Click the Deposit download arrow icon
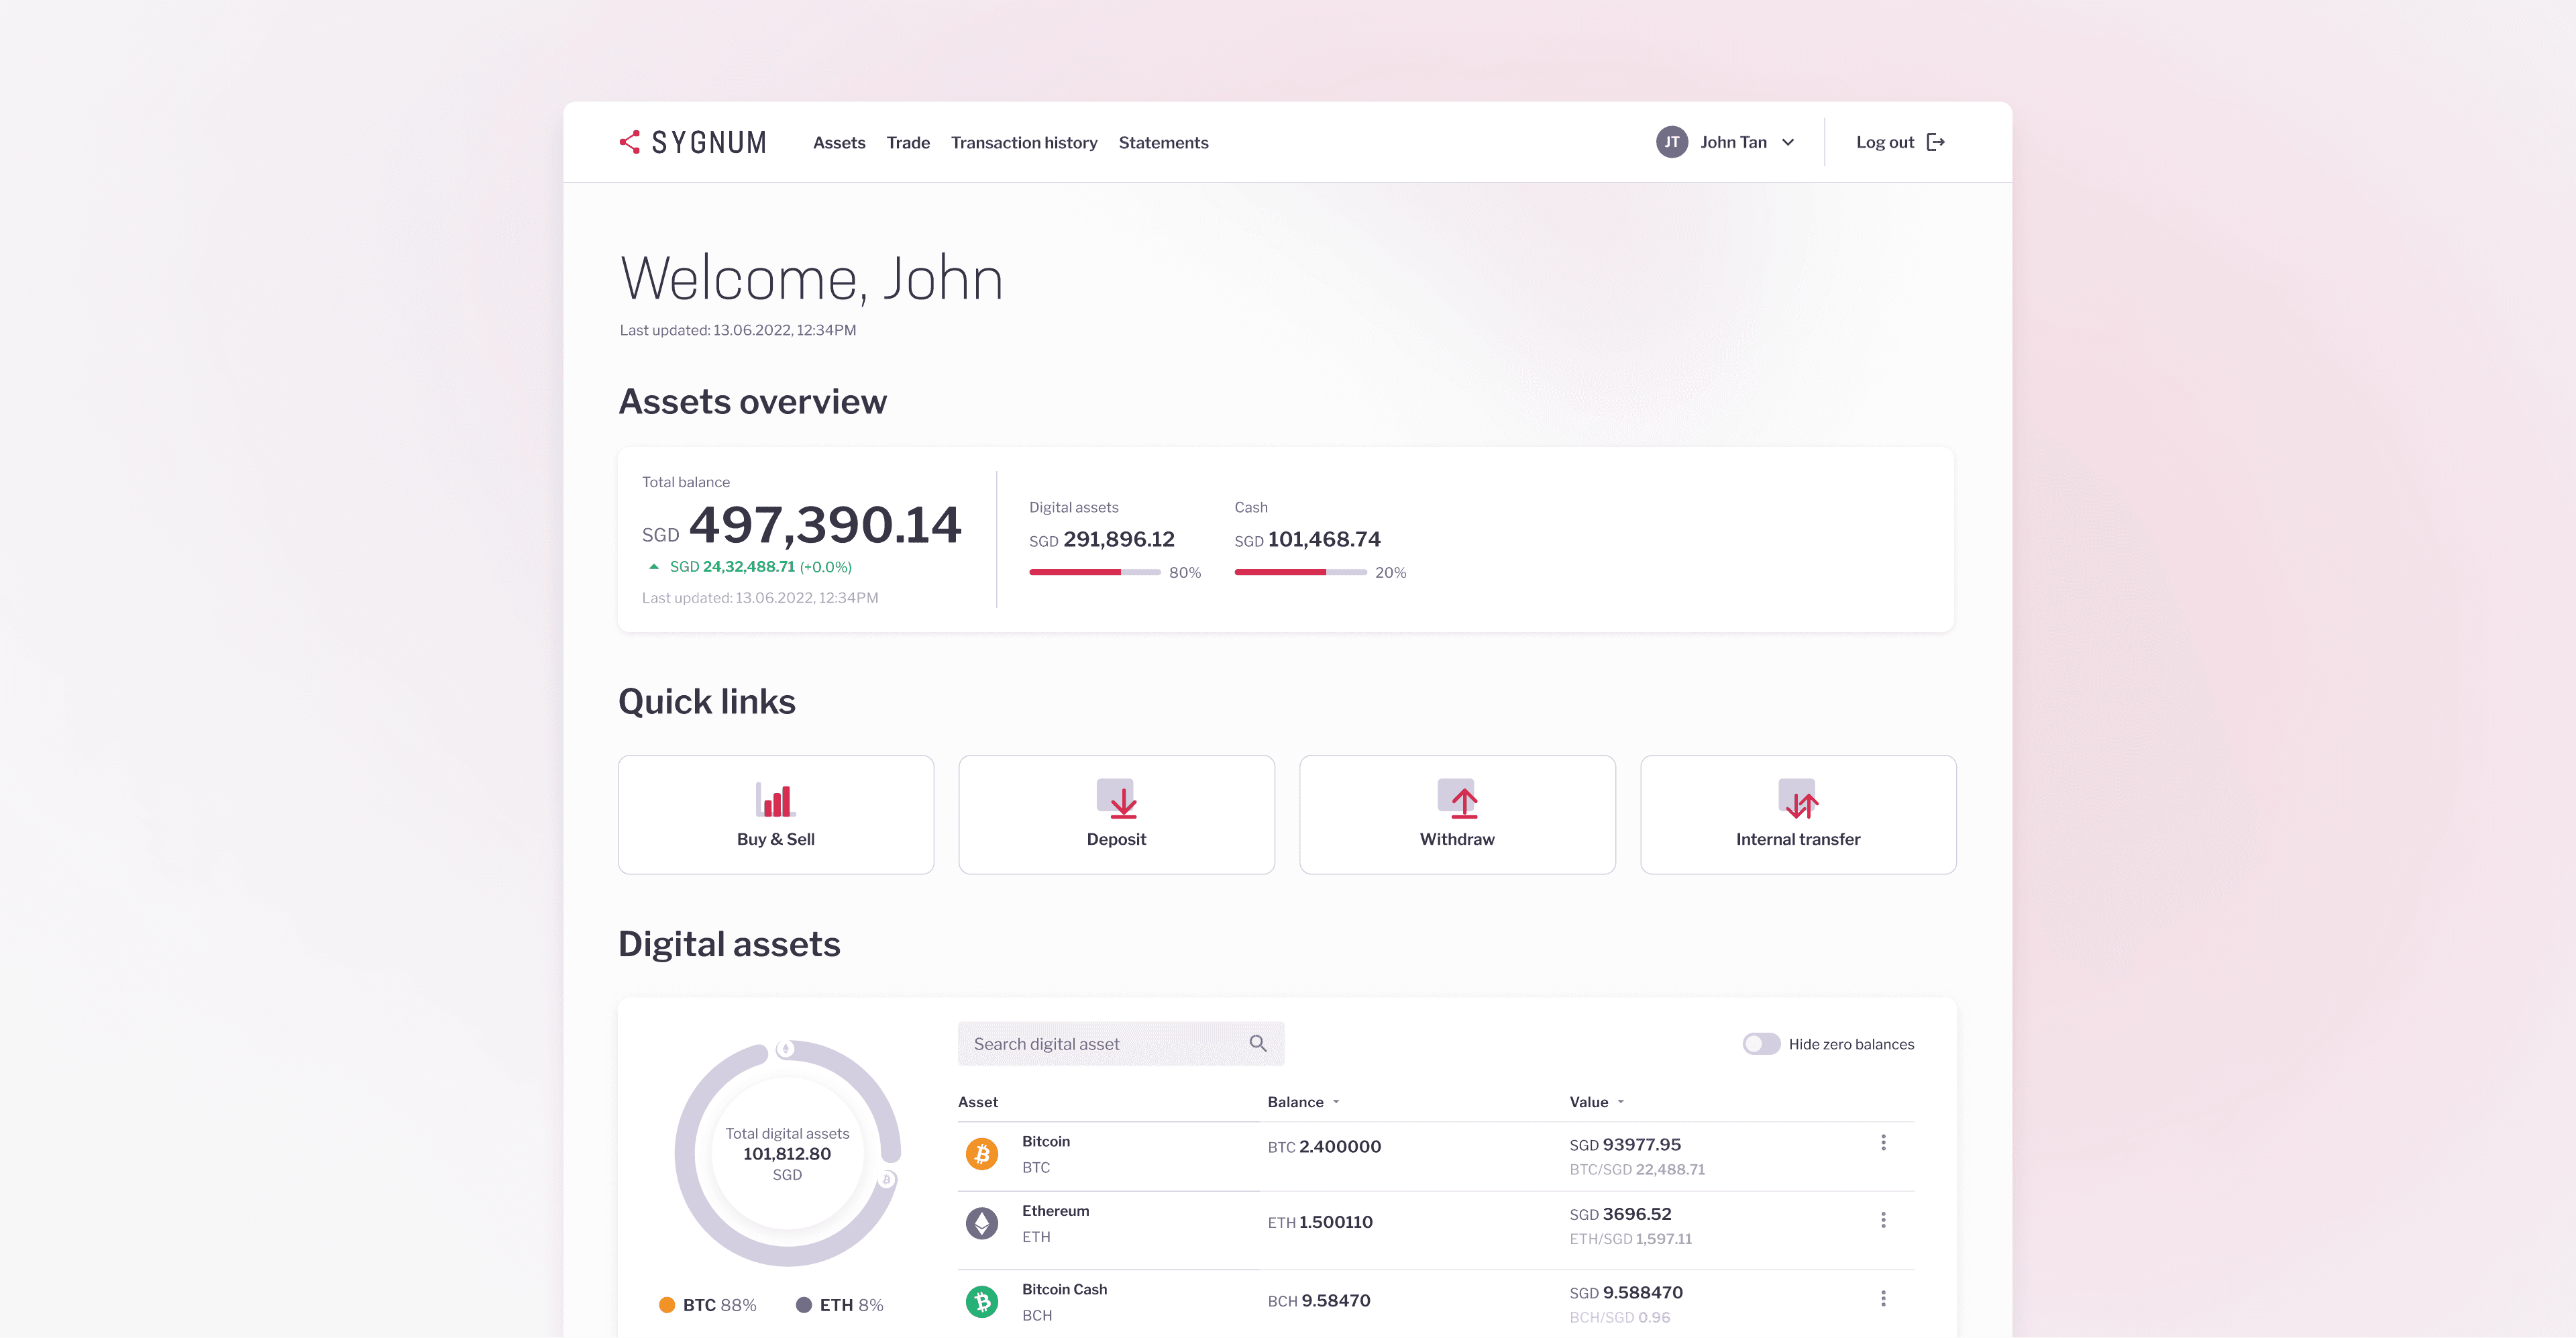Image resolution: width=2576 pixels, height=1338 pixels. point(1117,799)
